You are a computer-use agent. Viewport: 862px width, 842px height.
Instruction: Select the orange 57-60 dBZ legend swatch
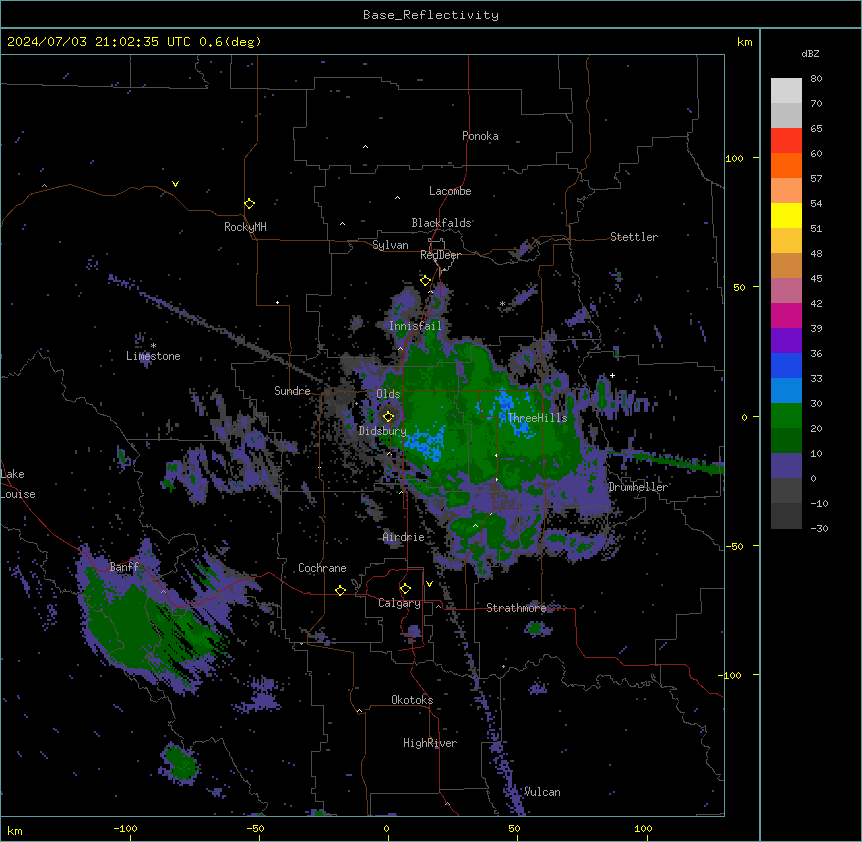(x=786, y=165)
